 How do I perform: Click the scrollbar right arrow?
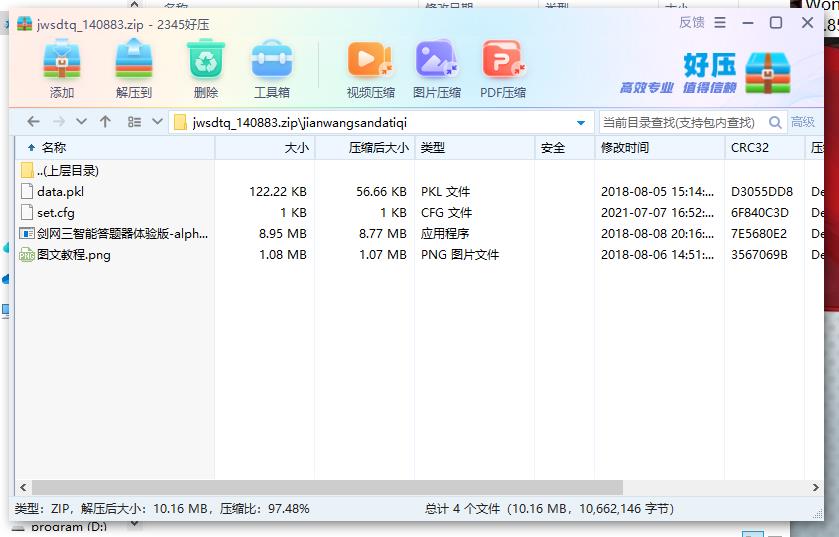point(815,487)
